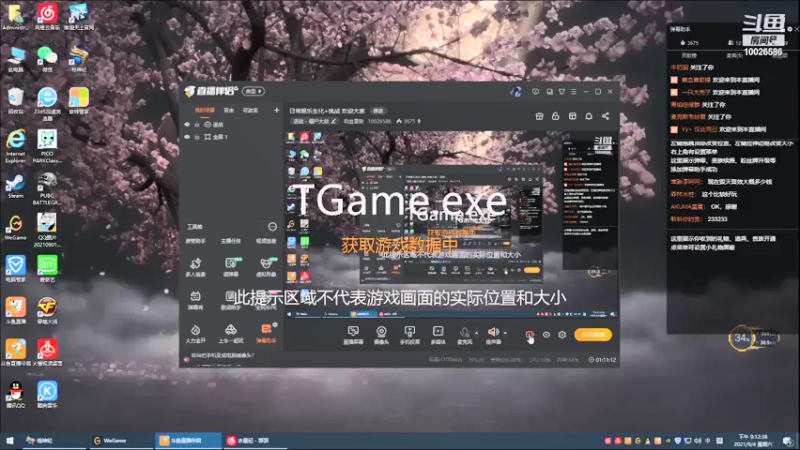
Task: Mute the microphone
Action: point(464,335)
